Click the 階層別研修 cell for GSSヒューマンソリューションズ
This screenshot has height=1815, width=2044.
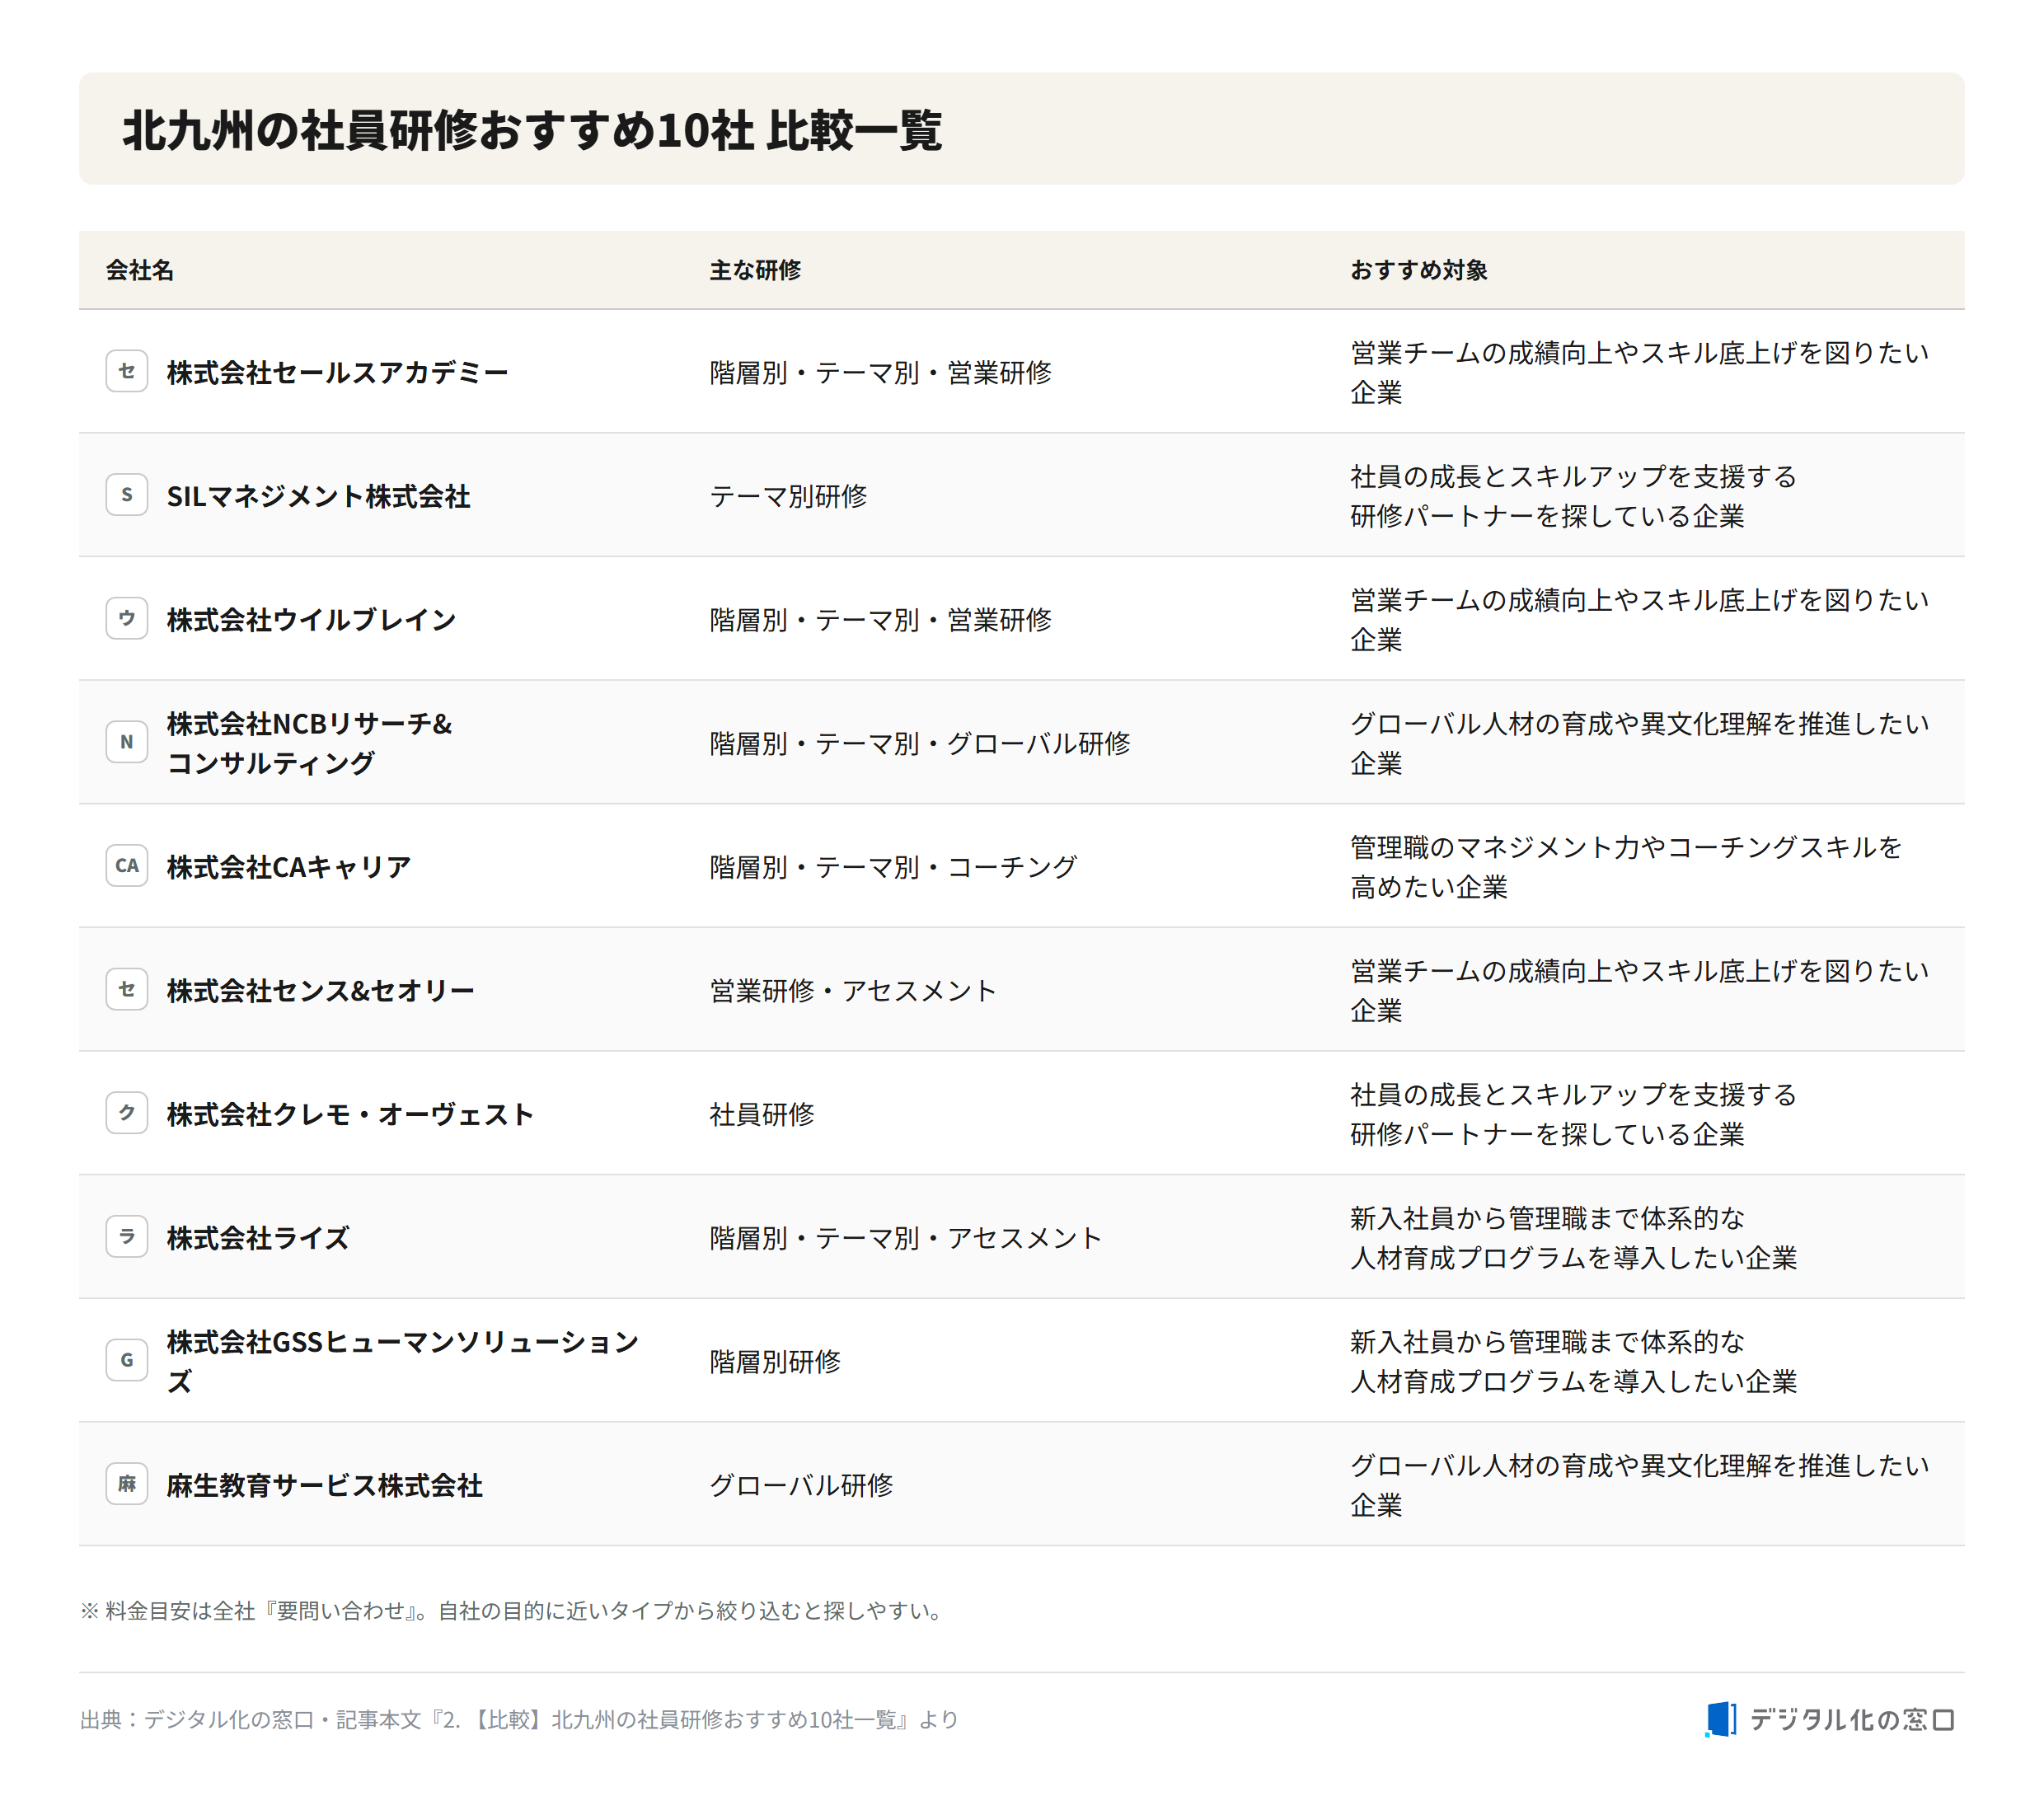(775, 1361)
